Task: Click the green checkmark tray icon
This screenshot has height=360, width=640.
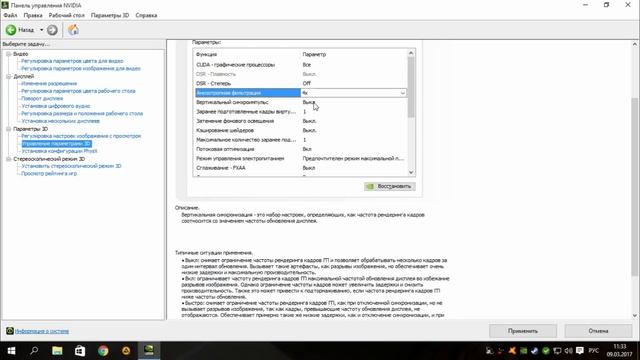Action: click(546, 351)
